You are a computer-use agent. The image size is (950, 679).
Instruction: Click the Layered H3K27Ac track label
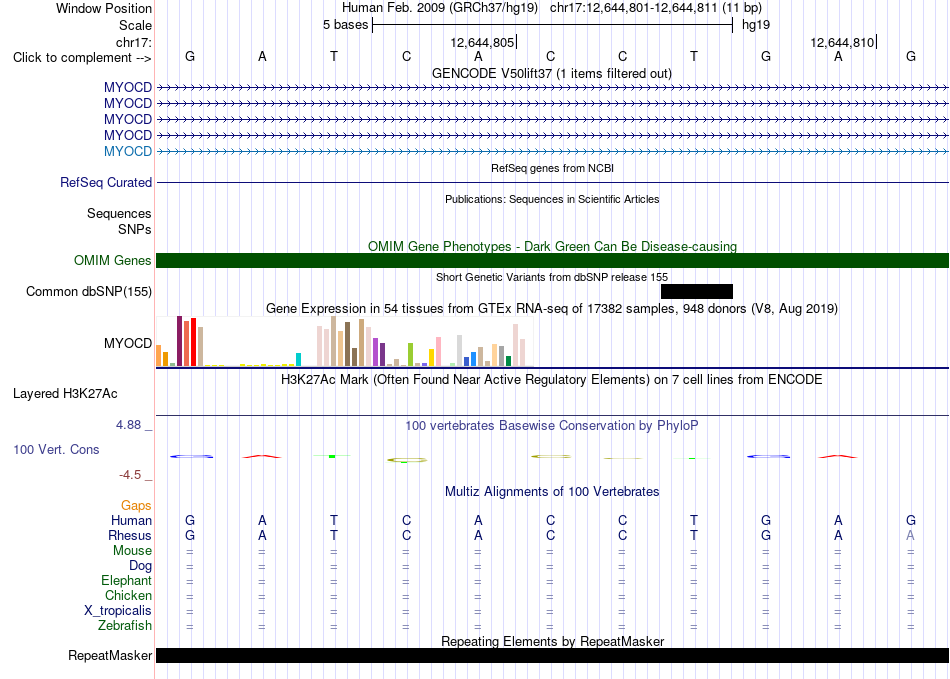(65, 394)
